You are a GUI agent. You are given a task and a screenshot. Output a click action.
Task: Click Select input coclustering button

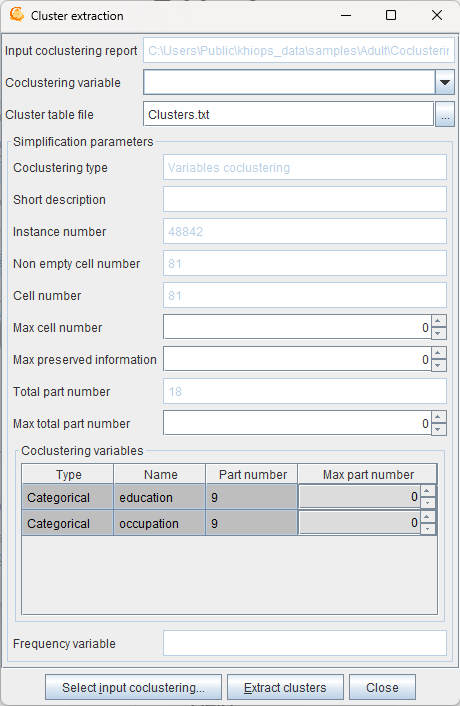[x=133, y=688]
